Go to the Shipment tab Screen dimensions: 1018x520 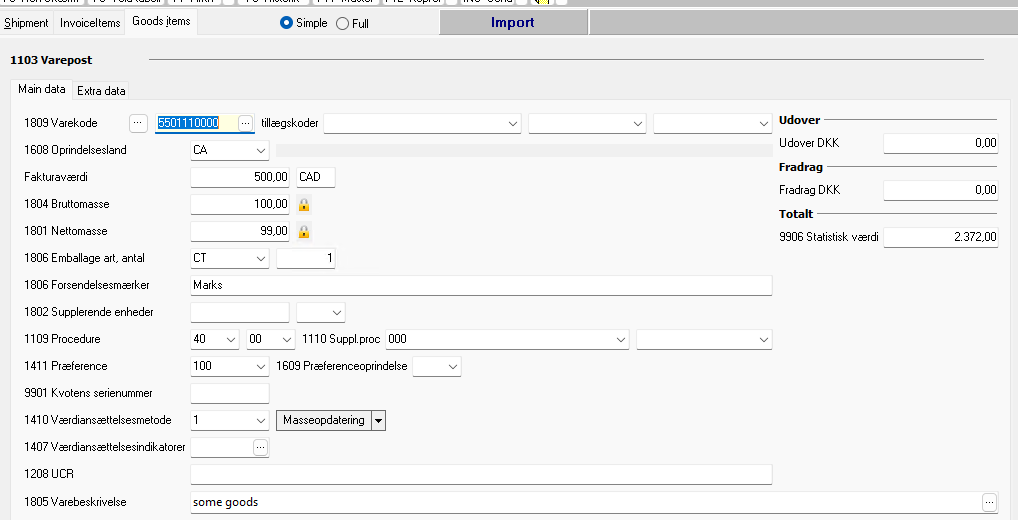pos(27,23)
